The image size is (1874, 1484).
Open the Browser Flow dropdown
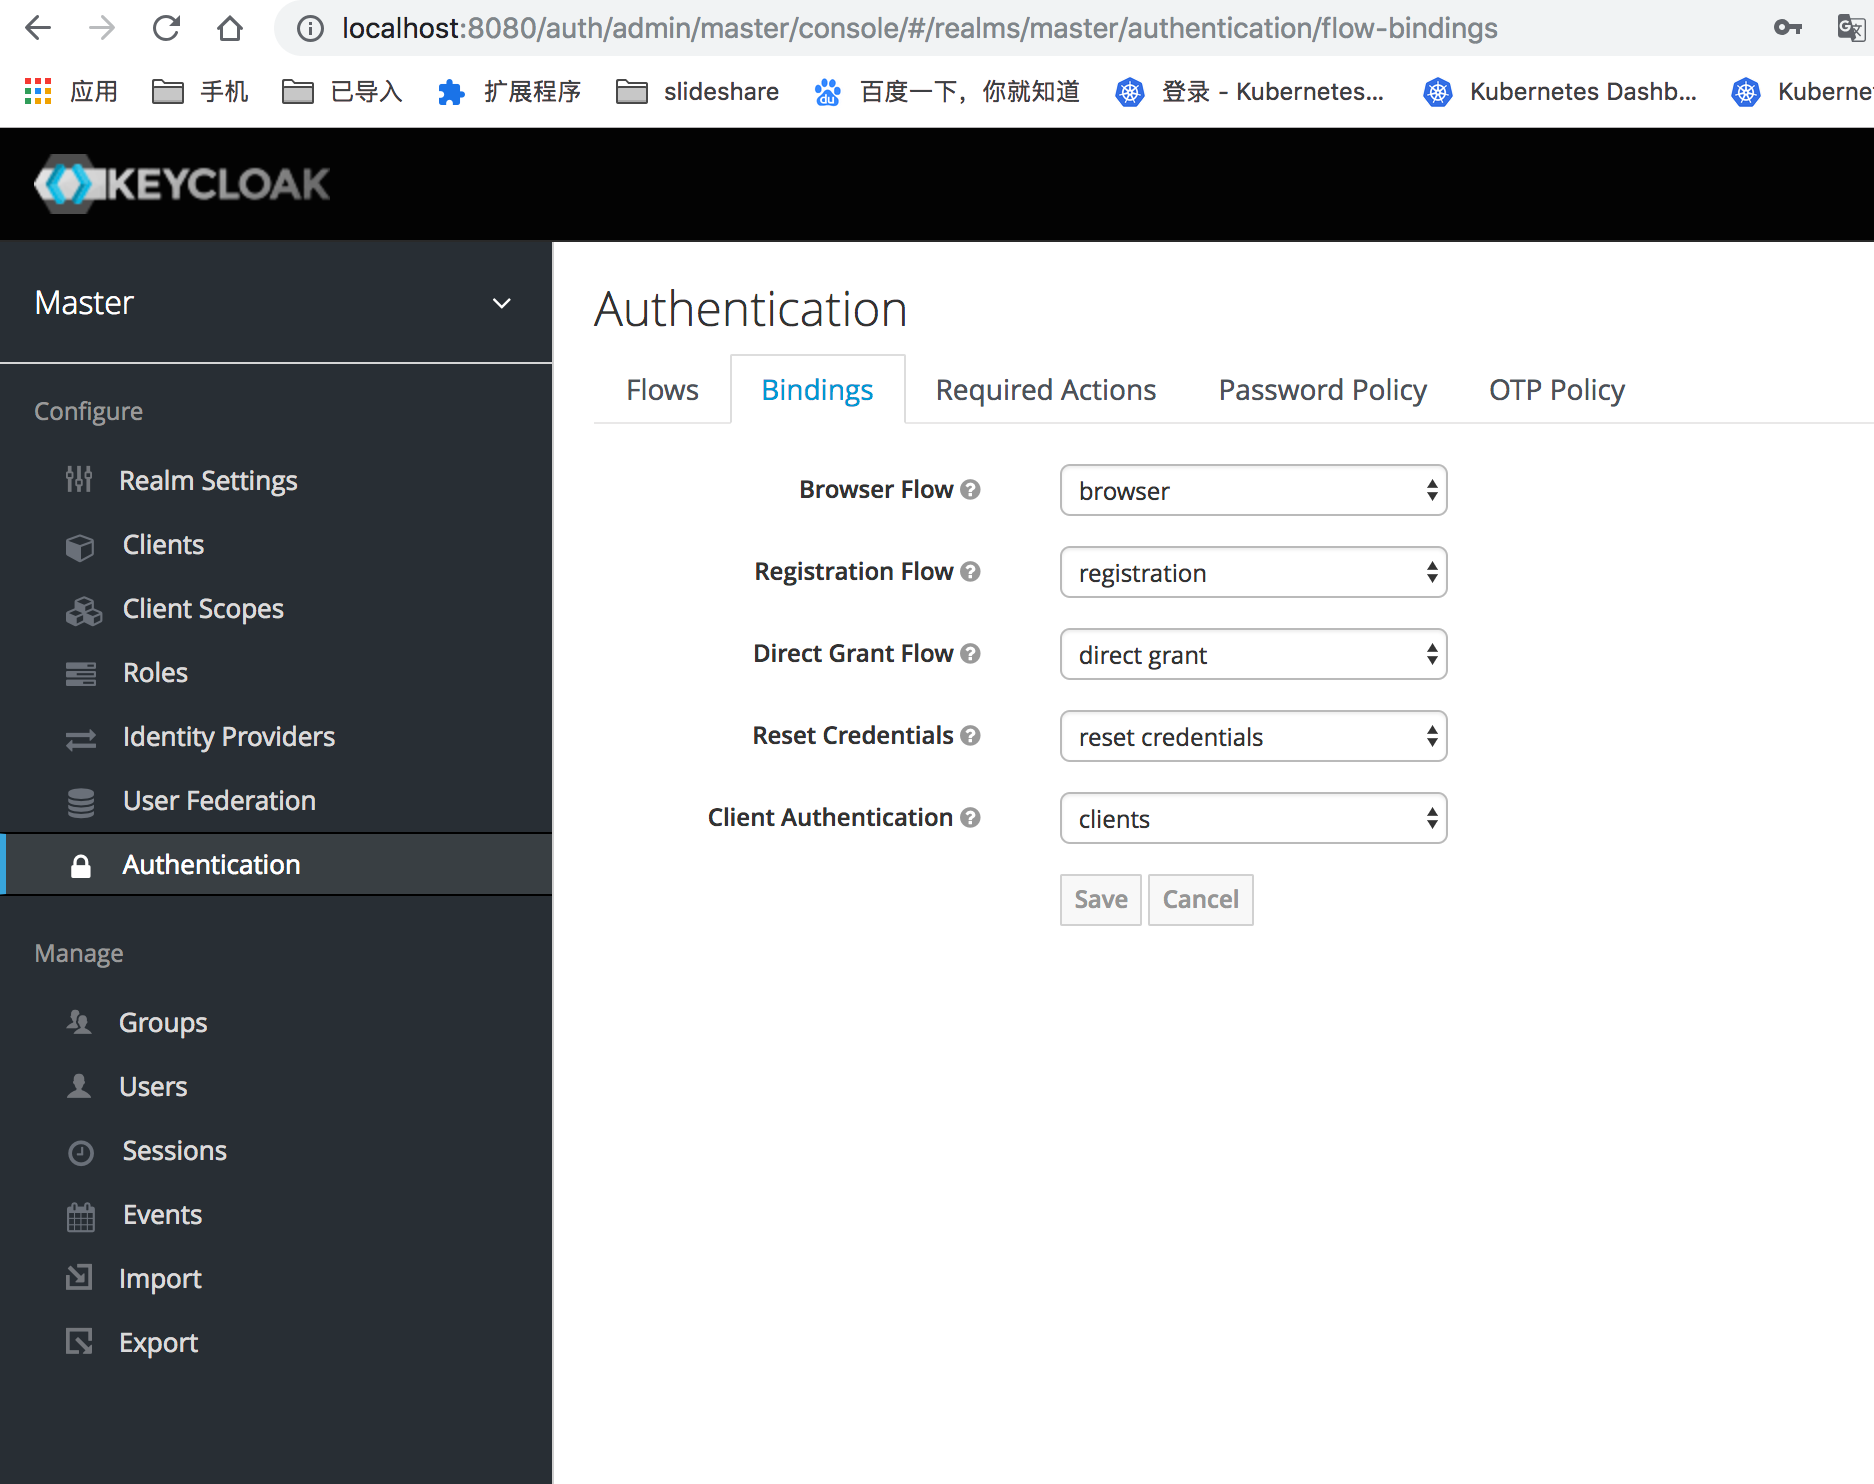point(1252,490)
